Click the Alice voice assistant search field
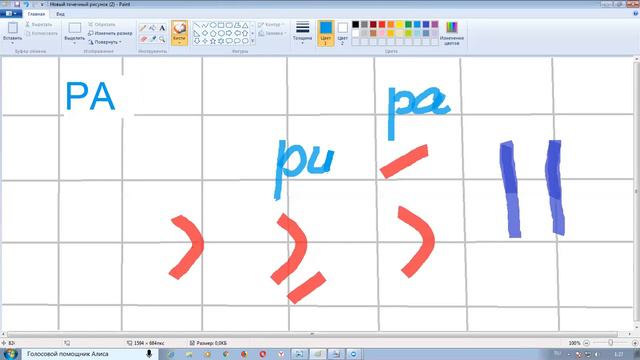Viewport: 640px width, 360px height. [90, 354]
